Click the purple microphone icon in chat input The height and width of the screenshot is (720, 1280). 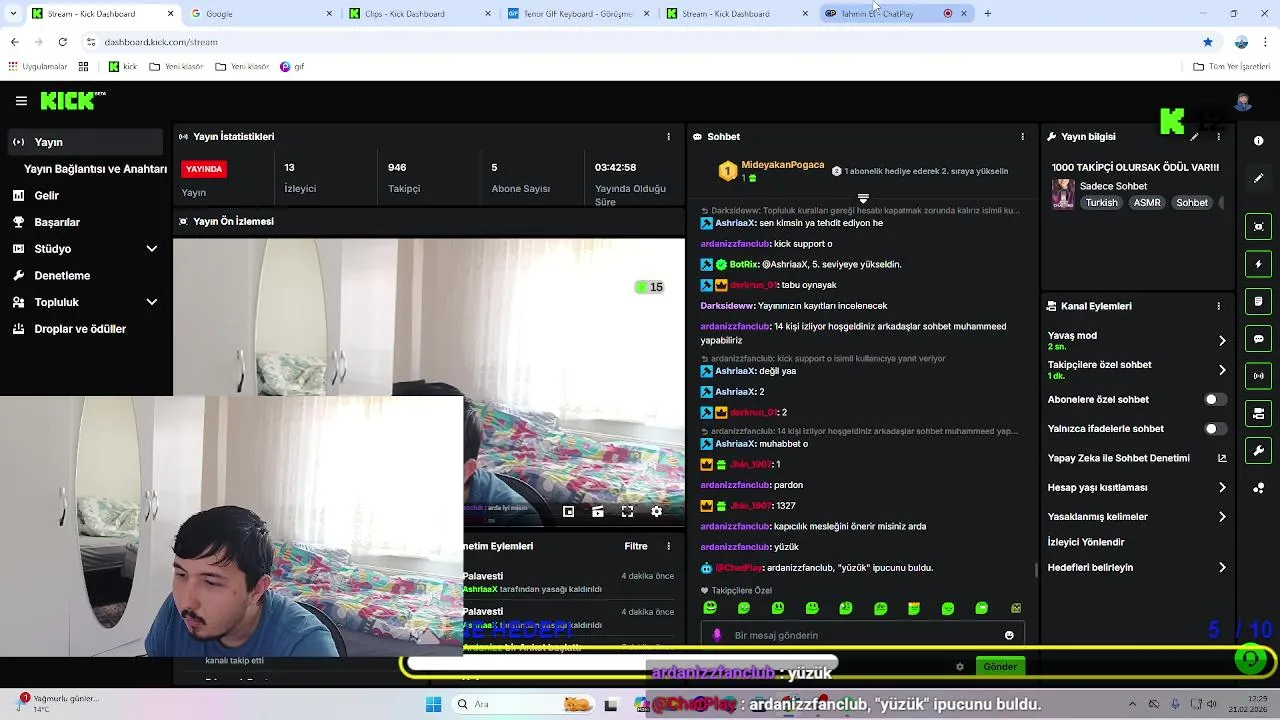pos(717,635)
